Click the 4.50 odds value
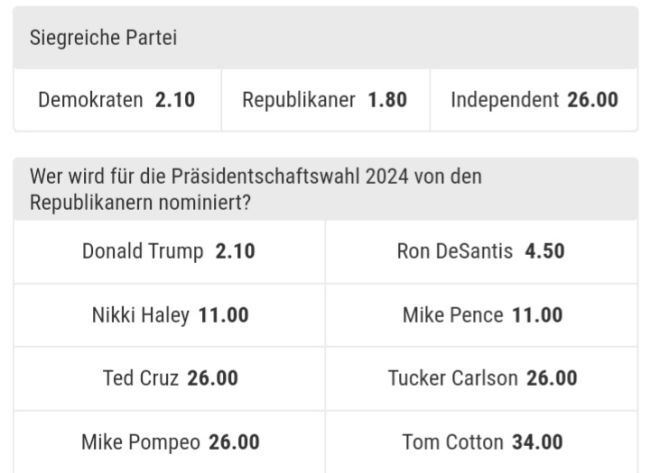The height and width of the screenshot is (473, 650). tap(545, 251)
